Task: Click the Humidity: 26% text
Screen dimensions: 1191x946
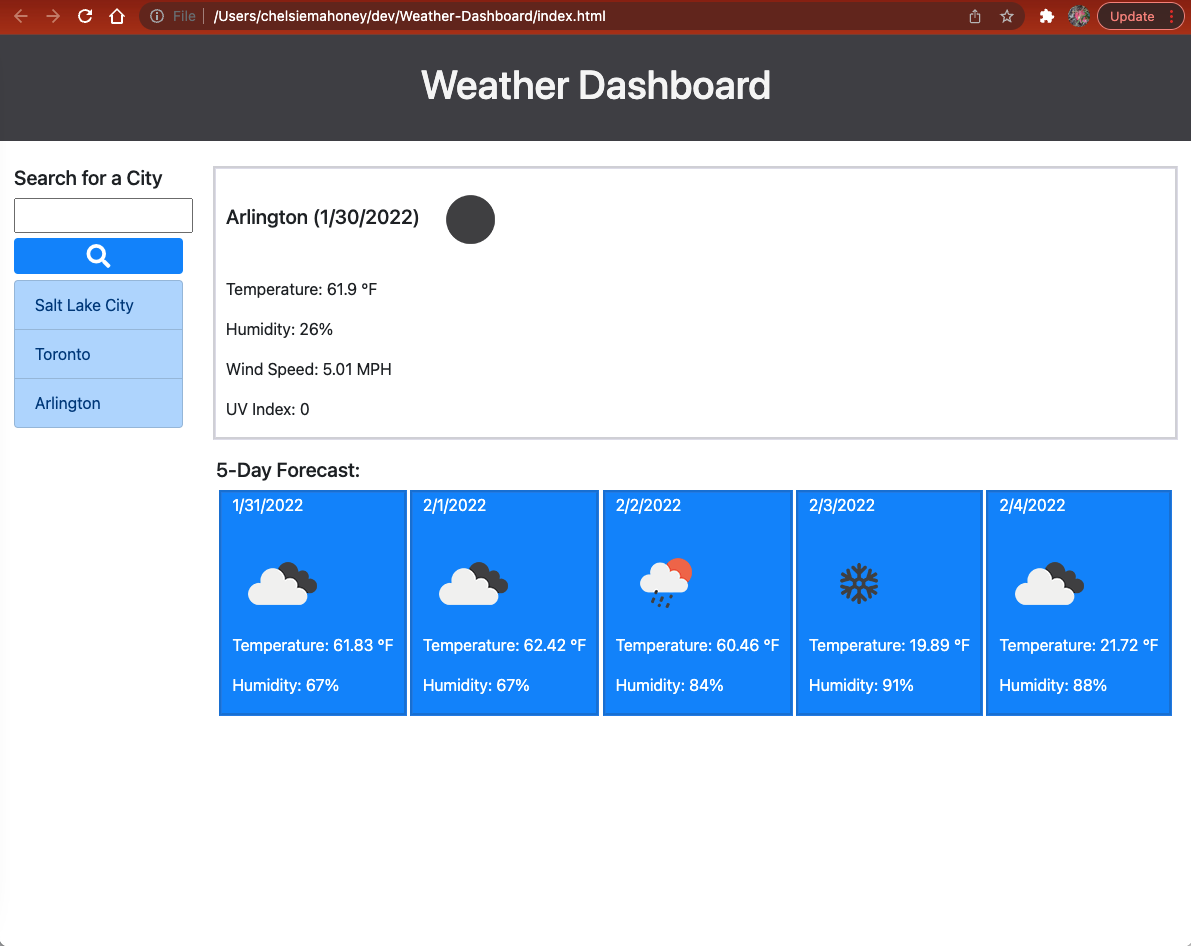Action: tap(280, 330)
